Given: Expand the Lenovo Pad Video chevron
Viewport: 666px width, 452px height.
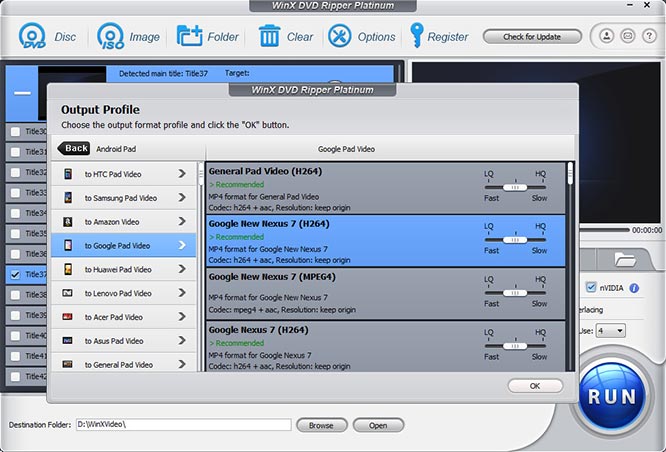Looking at the screenshot, I should point(182,293).
